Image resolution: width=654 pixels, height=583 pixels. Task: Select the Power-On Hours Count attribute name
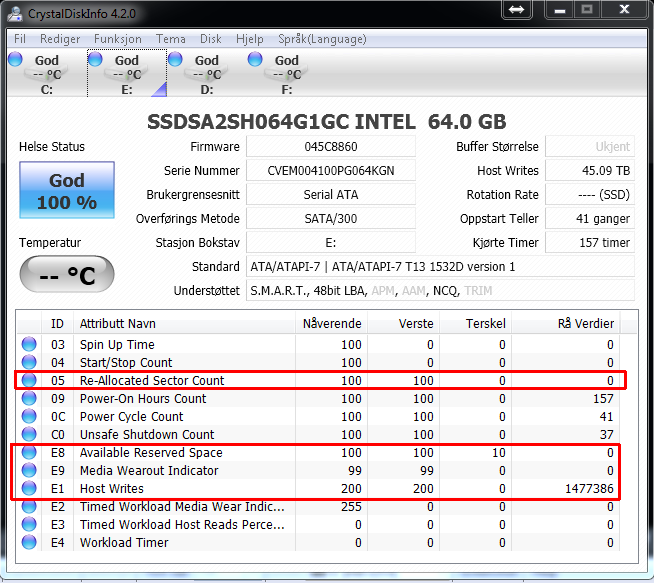[x=143, y=398]
